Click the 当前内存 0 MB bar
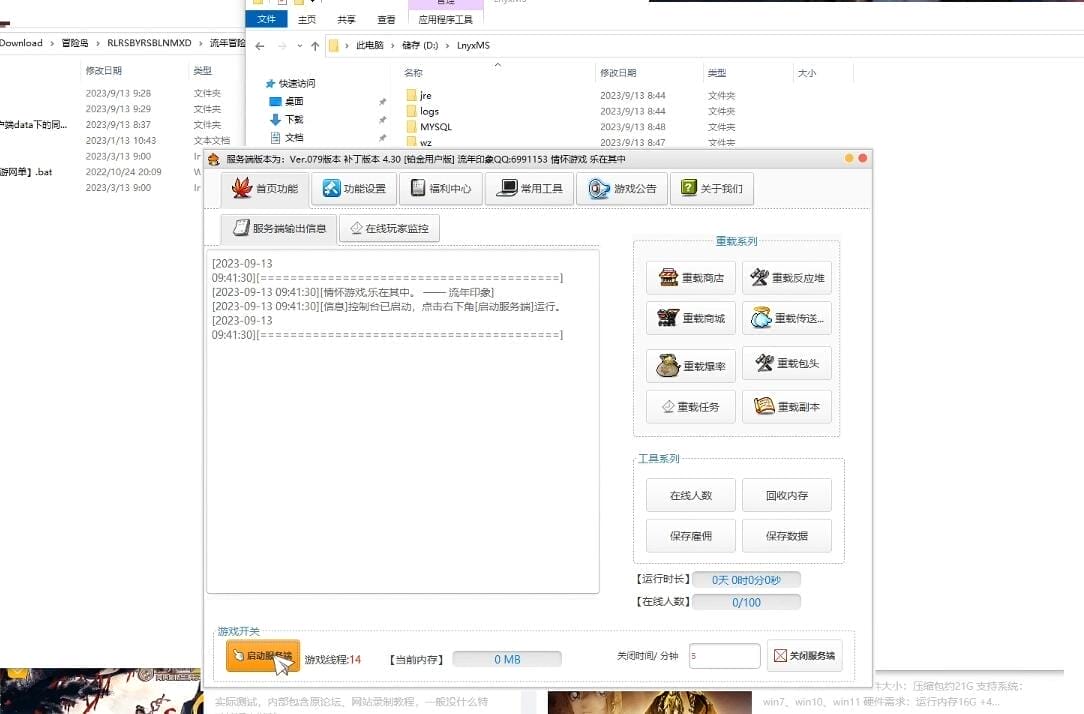Screen dimensions: 1084x714 click(x=507, y=659)
